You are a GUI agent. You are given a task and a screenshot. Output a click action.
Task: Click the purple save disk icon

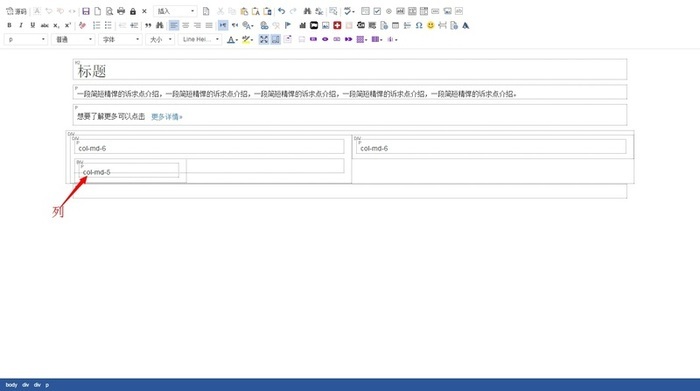tap(86, 11)
